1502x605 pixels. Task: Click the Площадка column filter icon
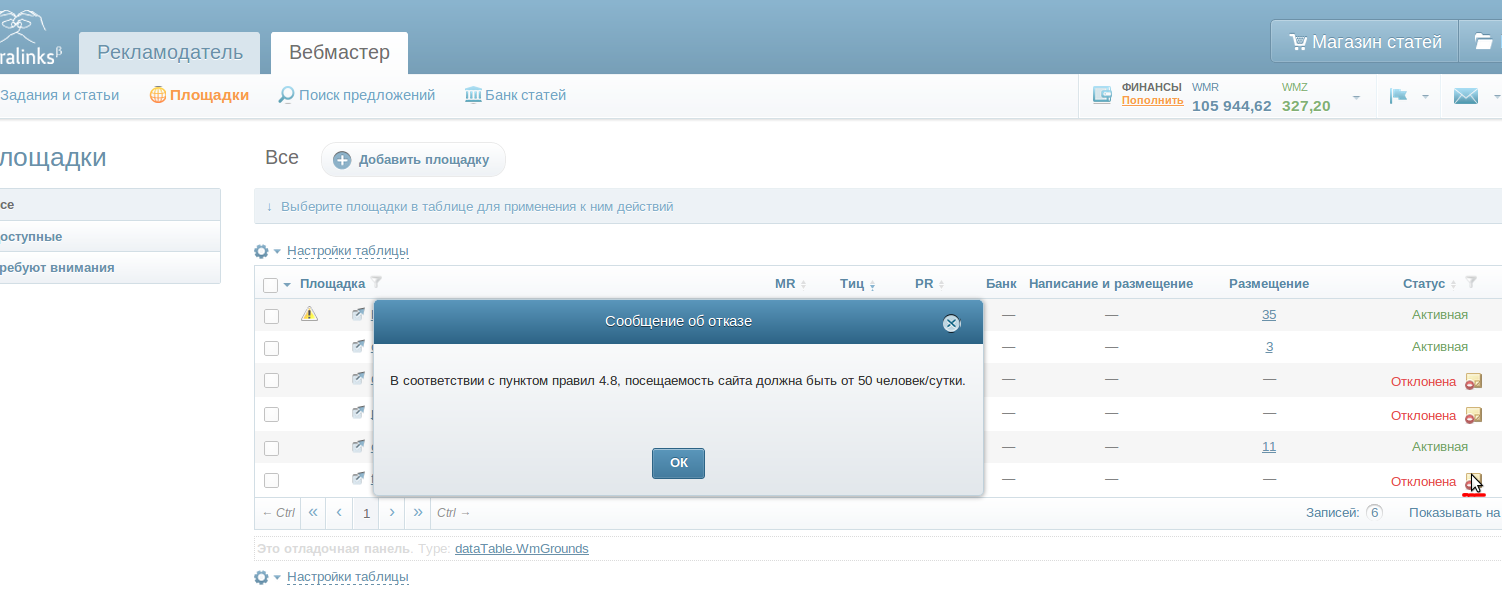[x=376, y=283]
